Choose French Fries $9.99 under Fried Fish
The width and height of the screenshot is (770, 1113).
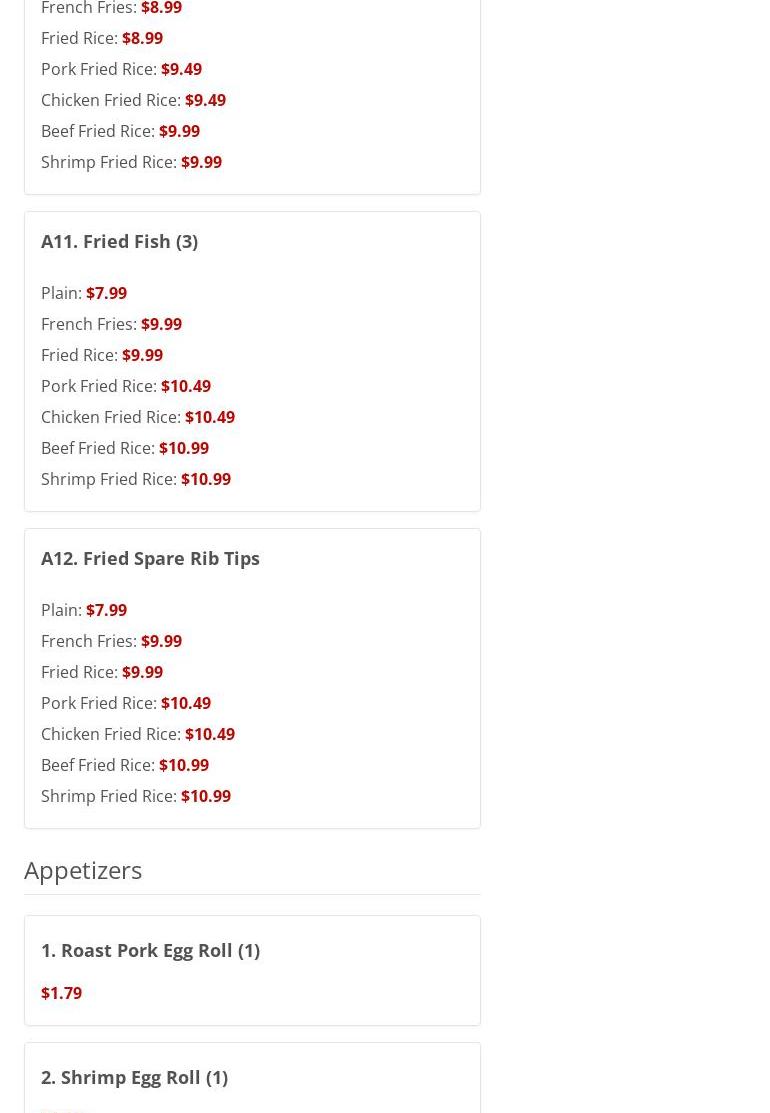tap(111, 324)
